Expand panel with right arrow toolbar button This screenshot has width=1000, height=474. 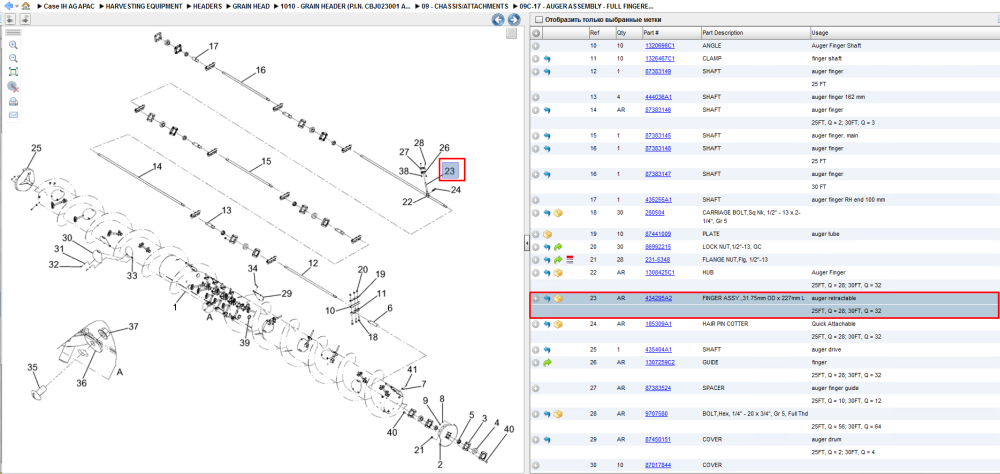pyautogui.click(x=26, y=19)
